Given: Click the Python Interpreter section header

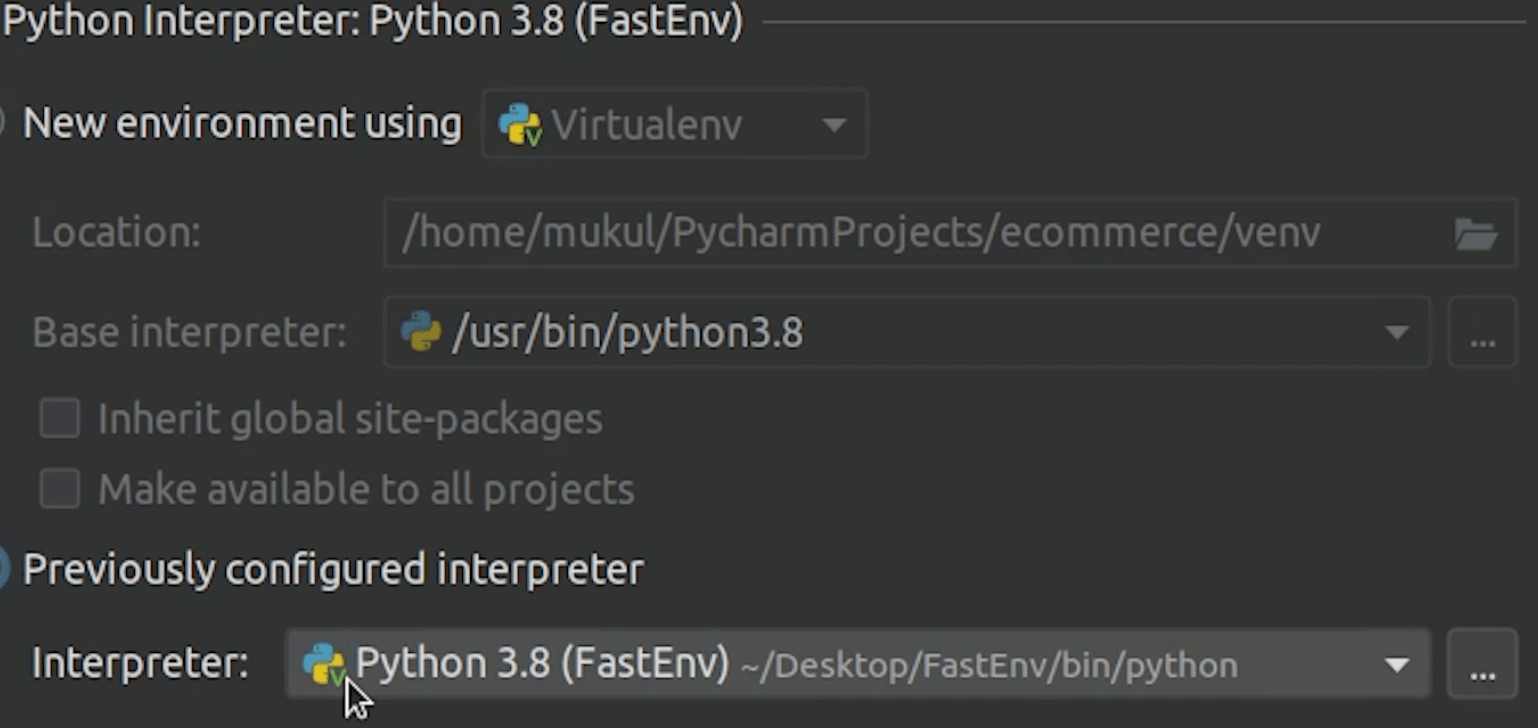Looking at the screenshot, I should (x=372, y=21).
